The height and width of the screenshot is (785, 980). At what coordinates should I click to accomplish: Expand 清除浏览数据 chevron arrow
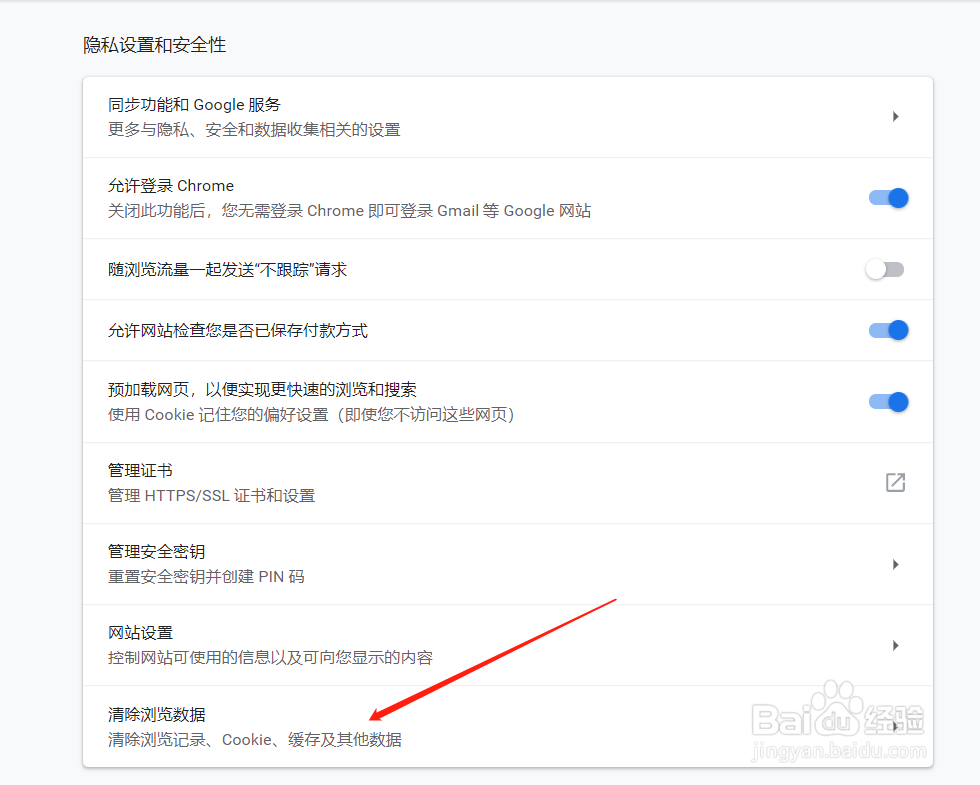896,726
